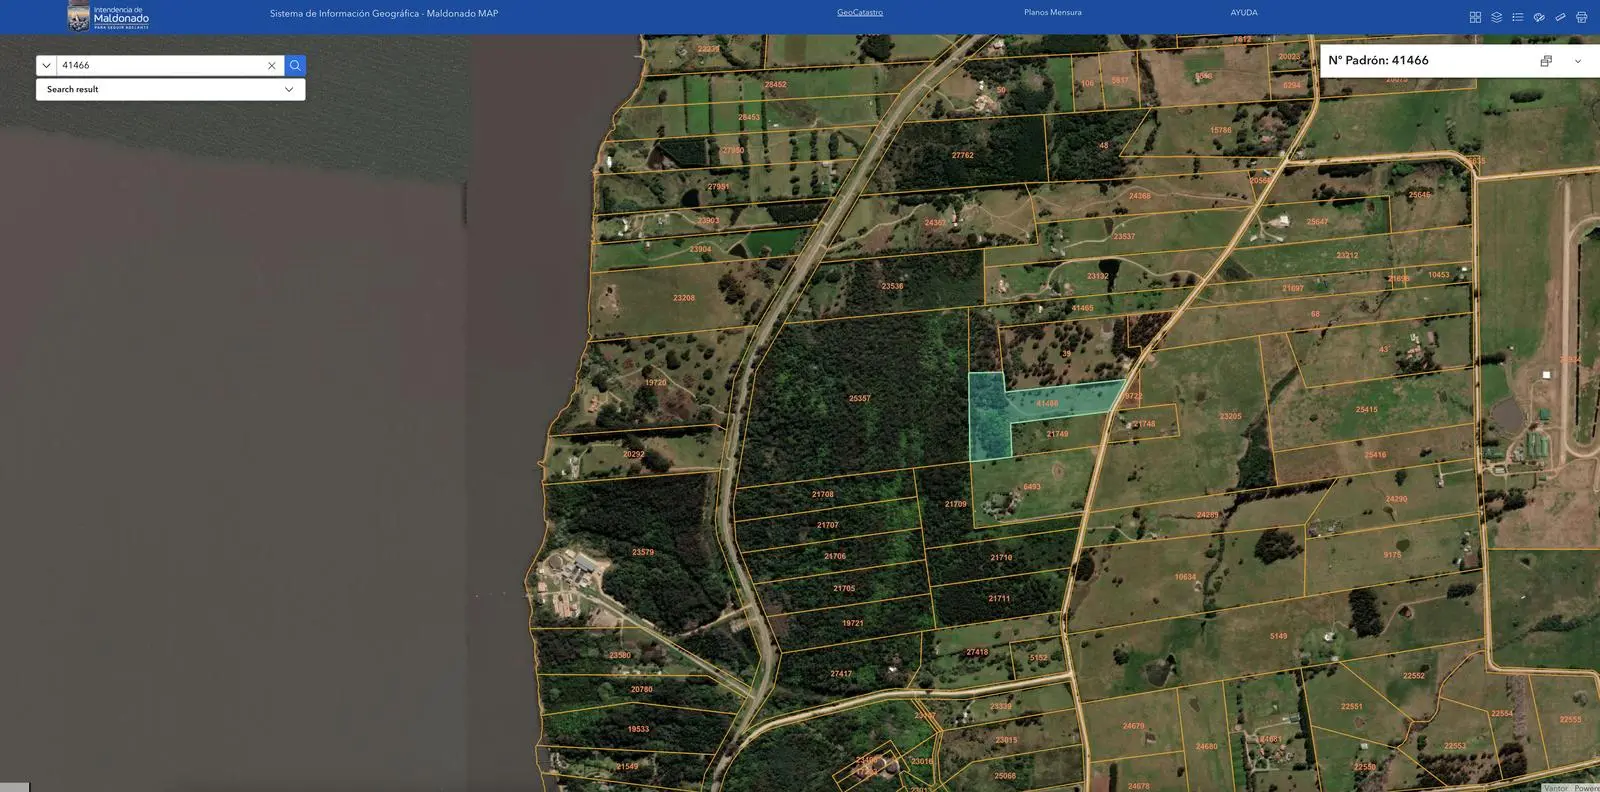Click the highlighted parcel 41466 on map
This screenshot has width=1600, height=792.
(x=990, y=420)
